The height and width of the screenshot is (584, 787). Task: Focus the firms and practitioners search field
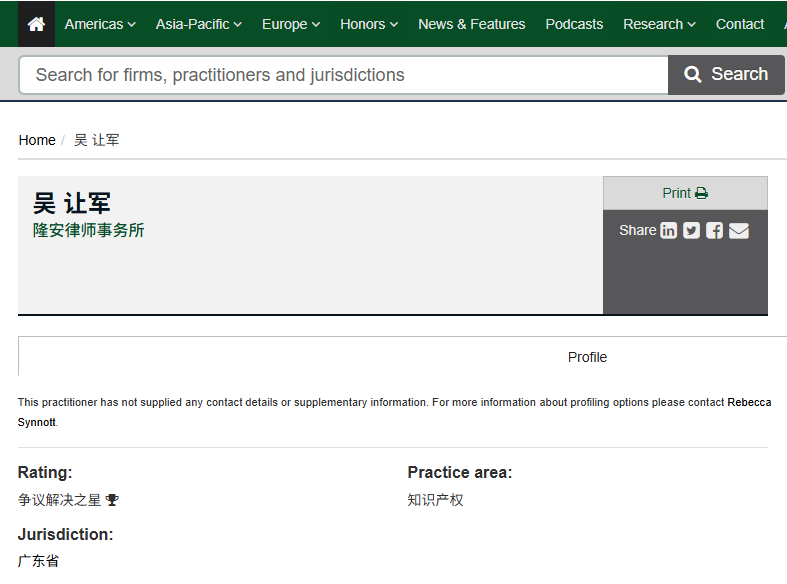[344, 75]
